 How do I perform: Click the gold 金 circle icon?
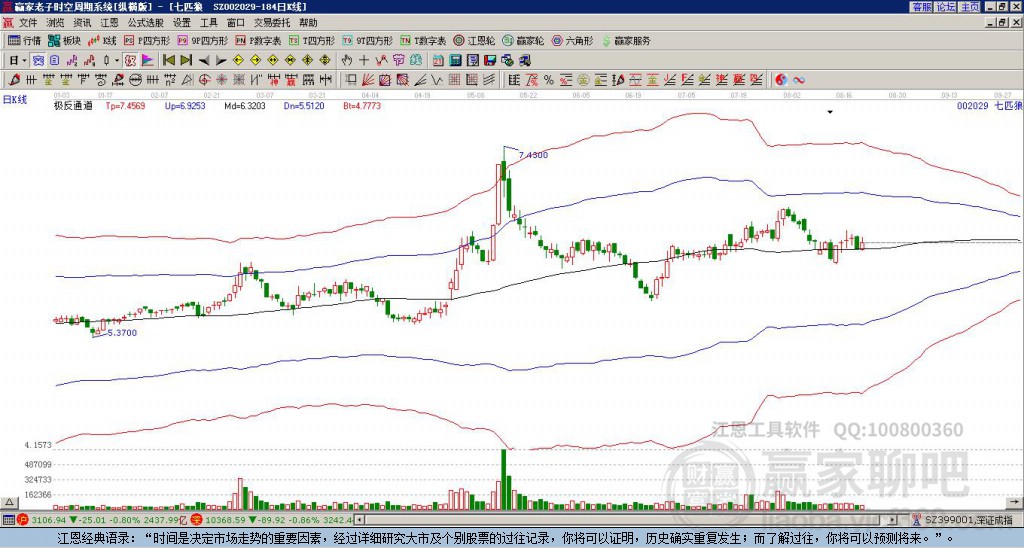click(x=583, y=80)
